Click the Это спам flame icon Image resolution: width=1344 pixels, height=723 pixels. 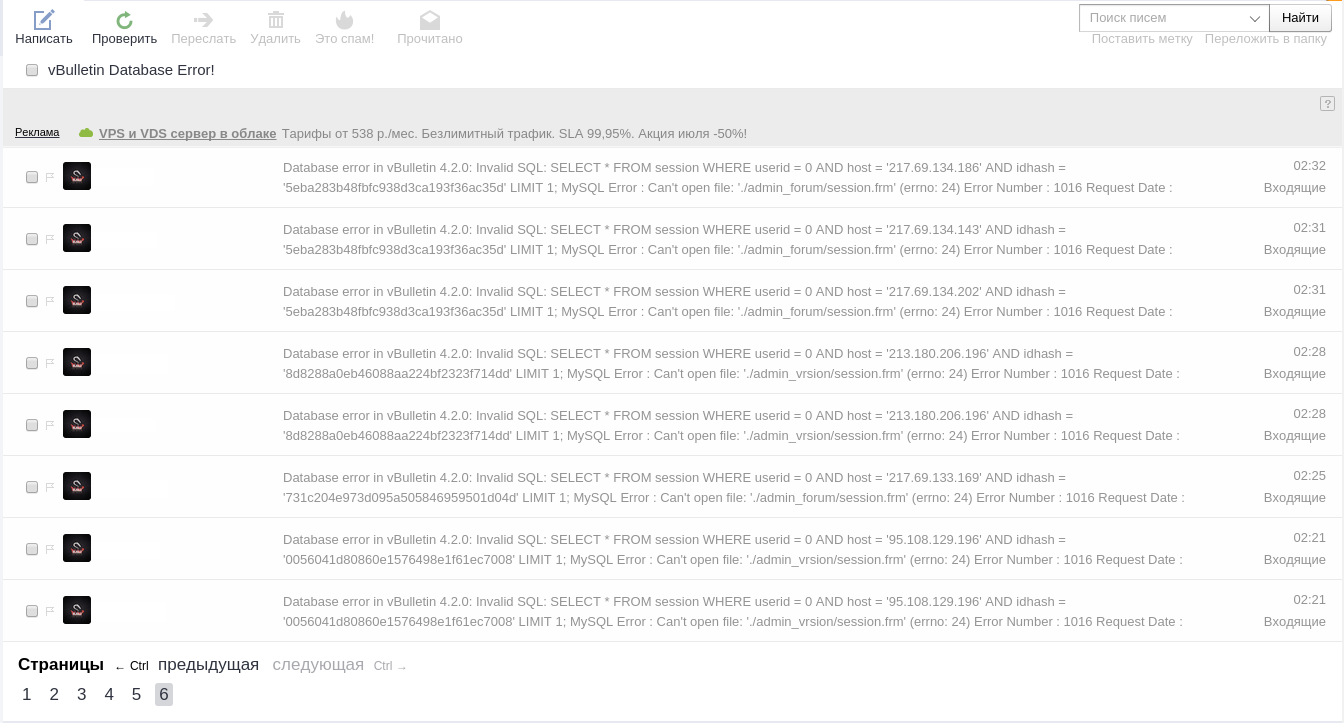[x=344, y=20]
